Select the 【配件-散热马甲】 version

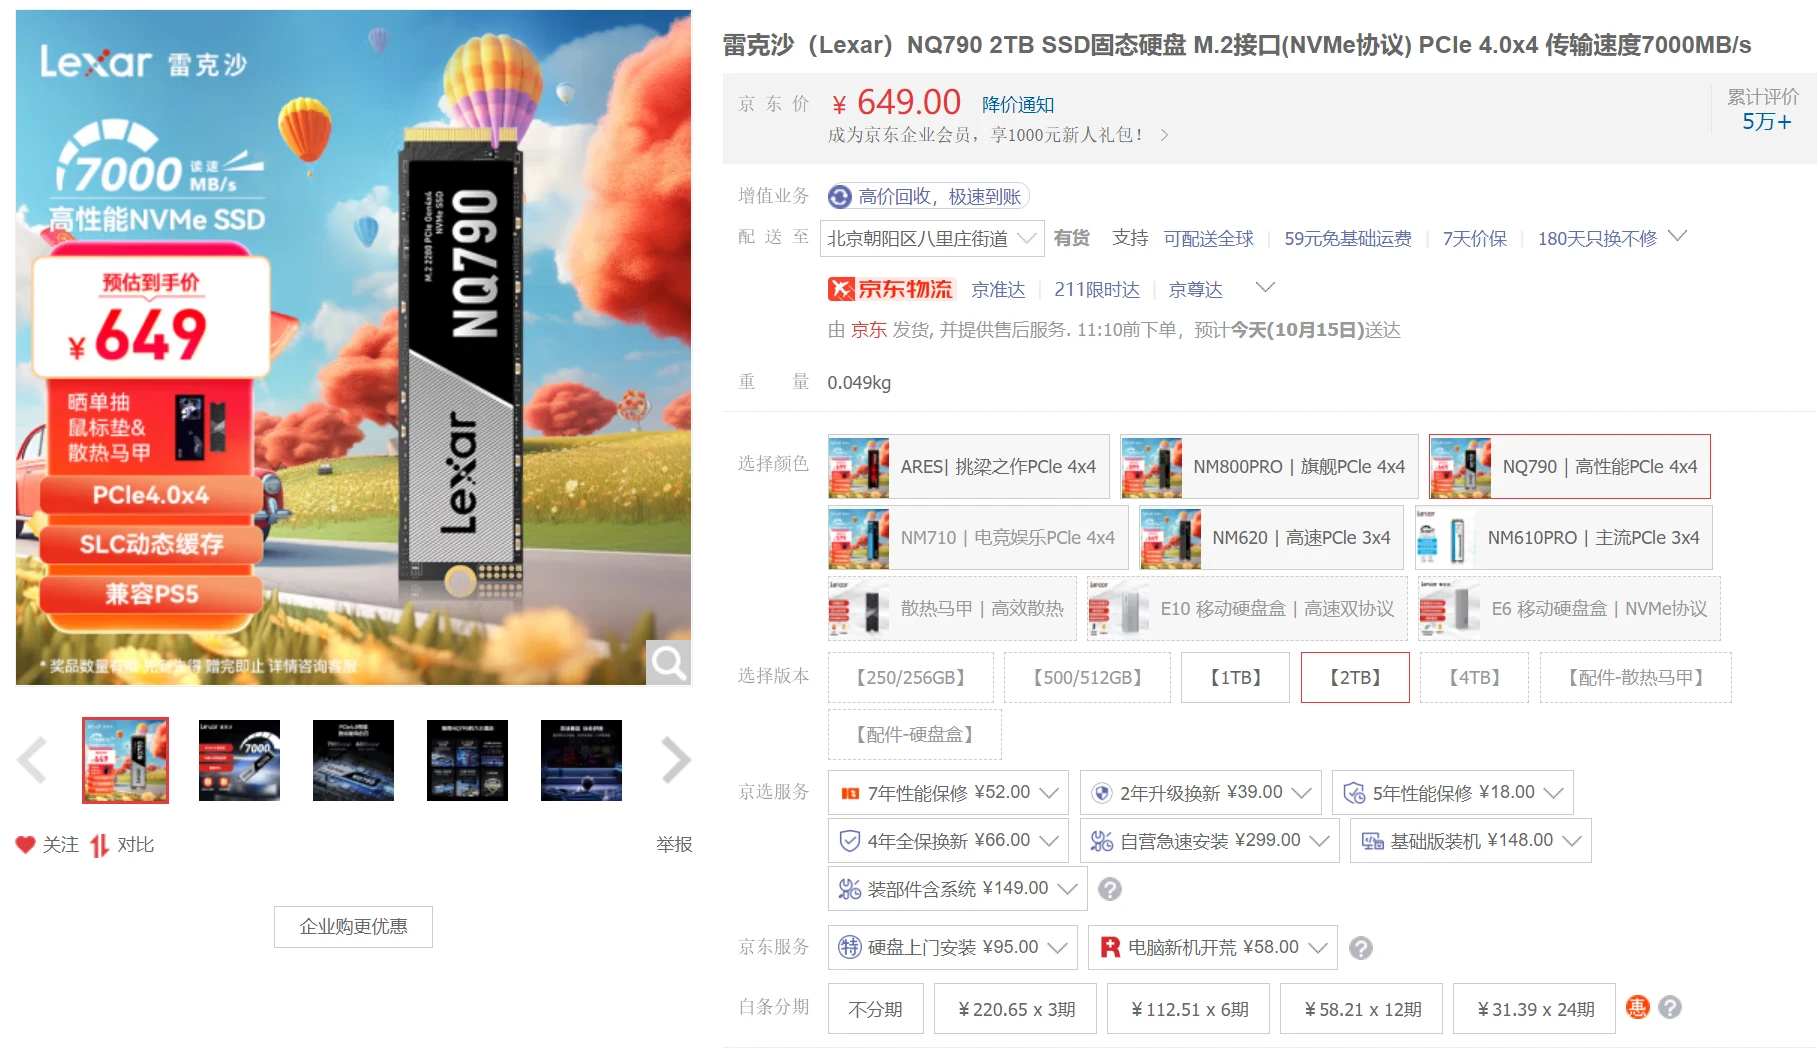click(x=1636, y=677)
